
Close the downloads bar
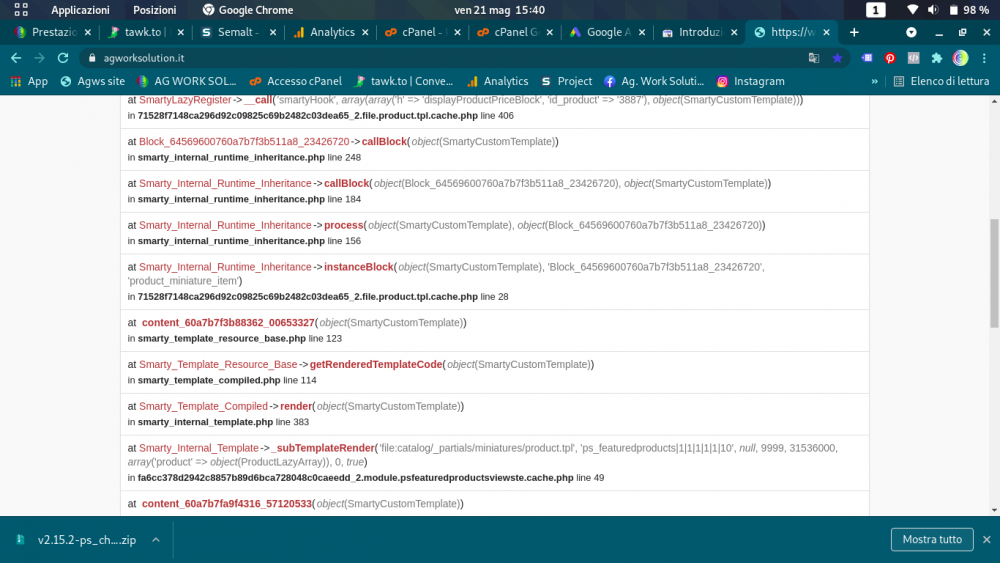click(x=987, y=539)
